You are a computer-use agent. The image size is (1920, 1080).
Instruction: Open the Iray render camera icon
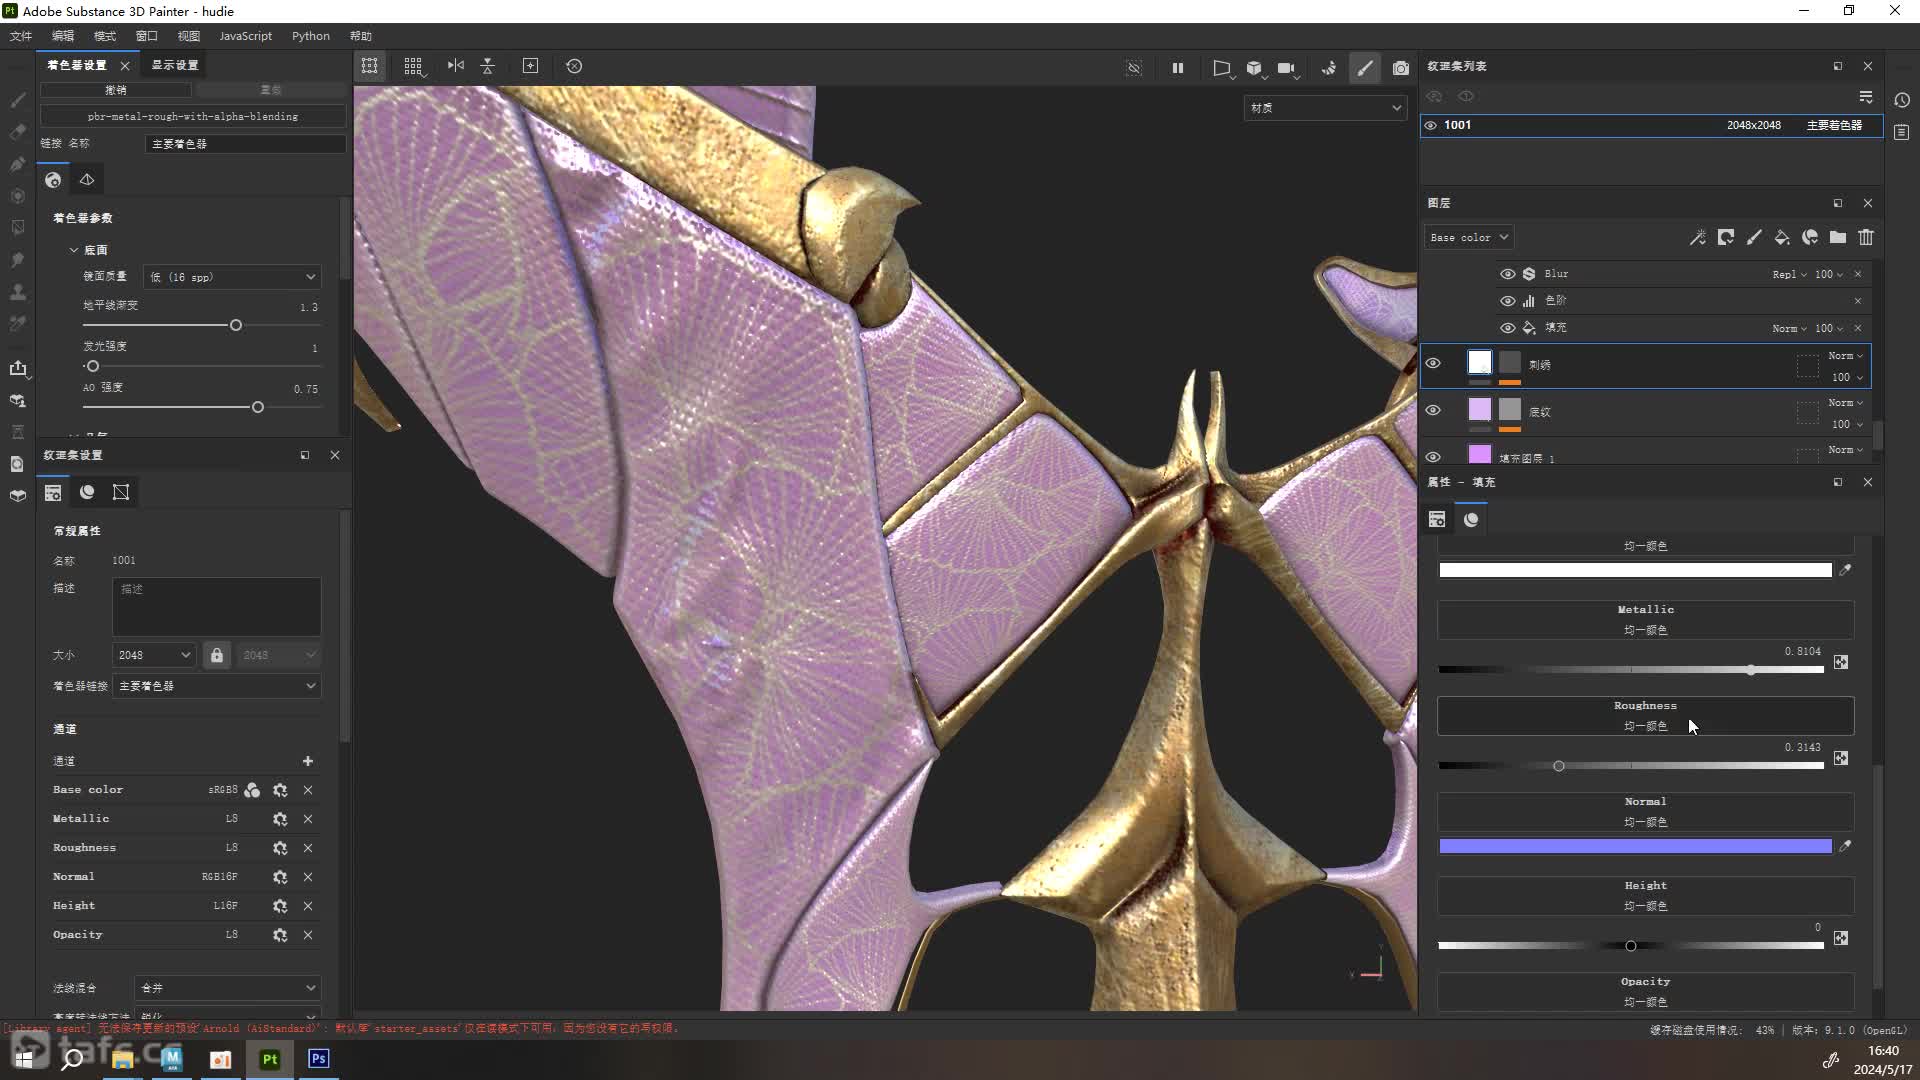(1401, 68)
